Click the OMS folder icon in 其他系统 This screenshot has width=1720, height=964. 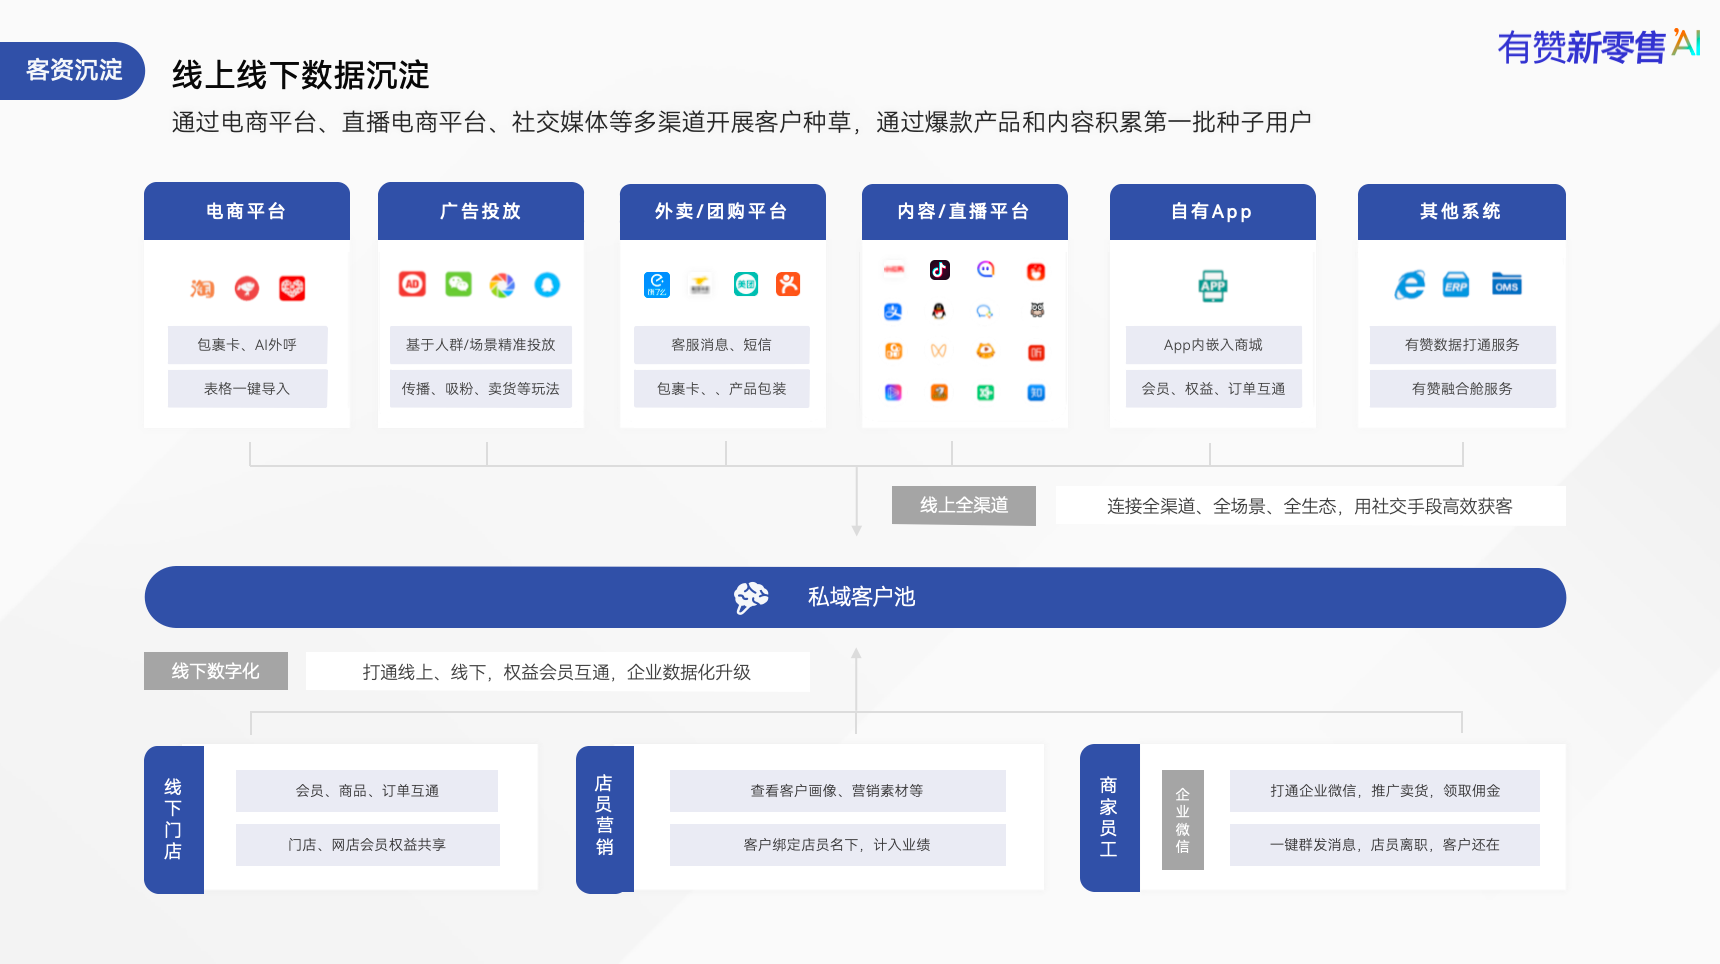pos(1507,285)
